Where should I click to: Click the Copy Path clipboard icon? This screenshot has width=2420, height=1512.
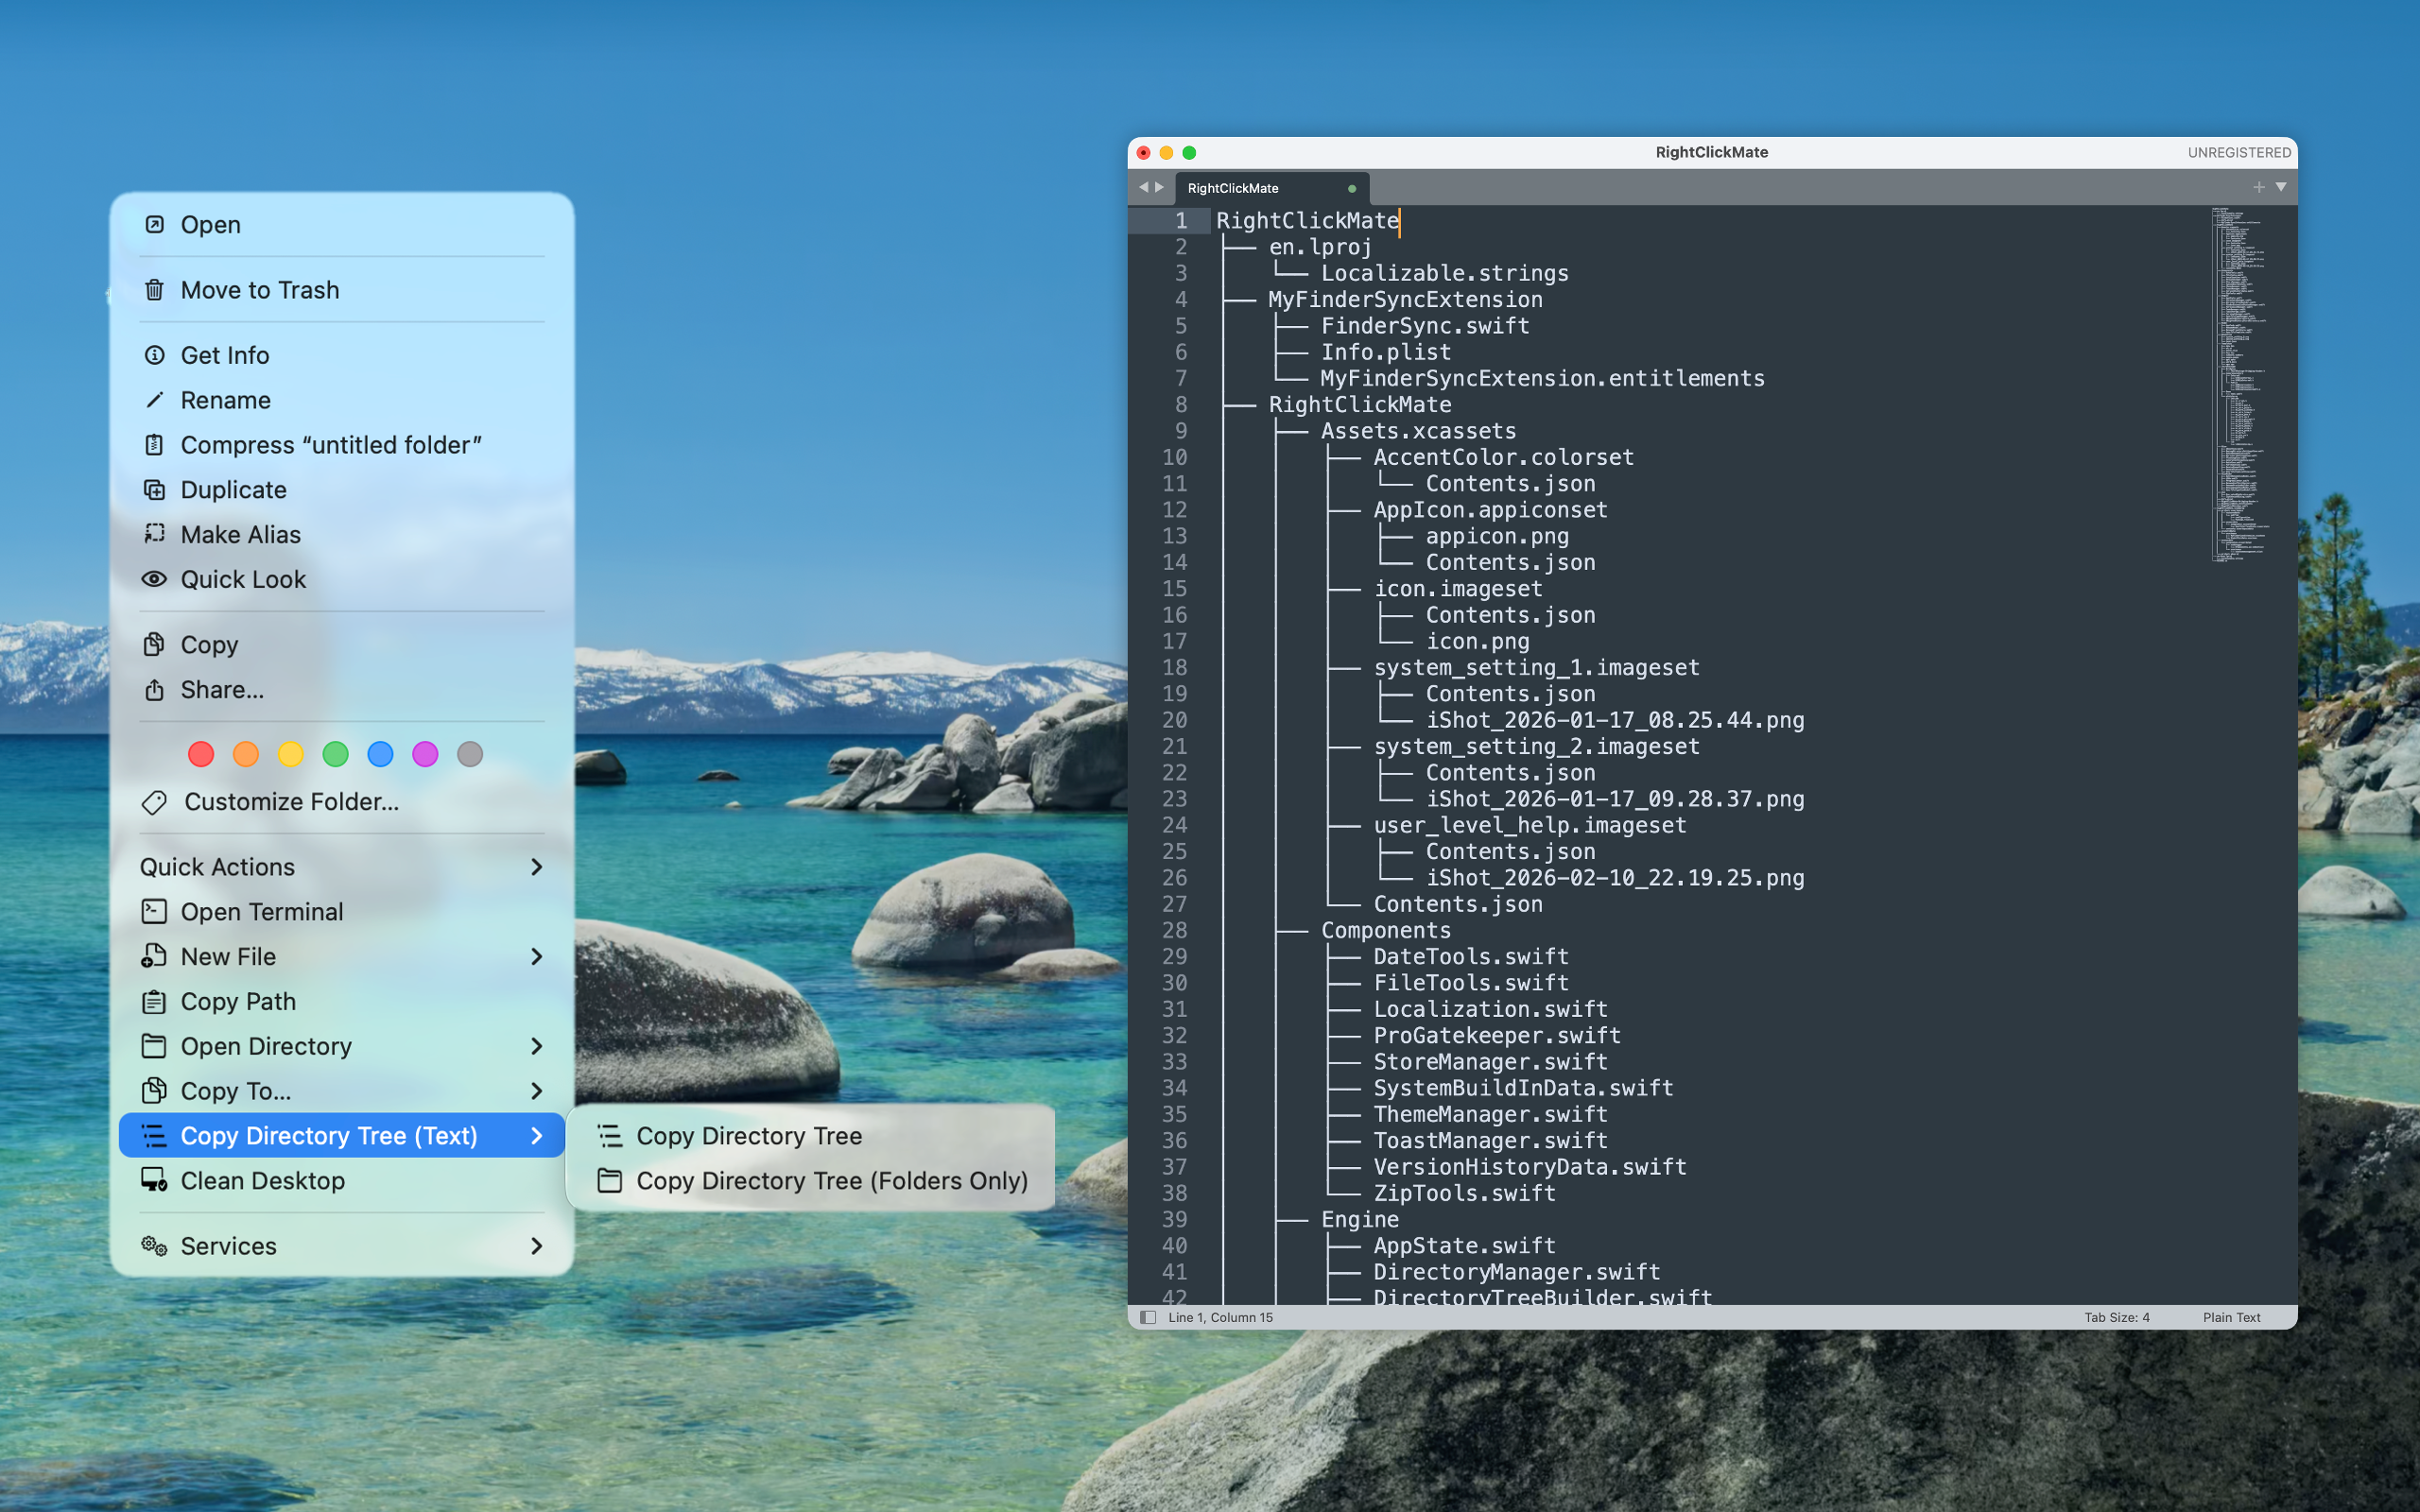[x=154, y=1001]
